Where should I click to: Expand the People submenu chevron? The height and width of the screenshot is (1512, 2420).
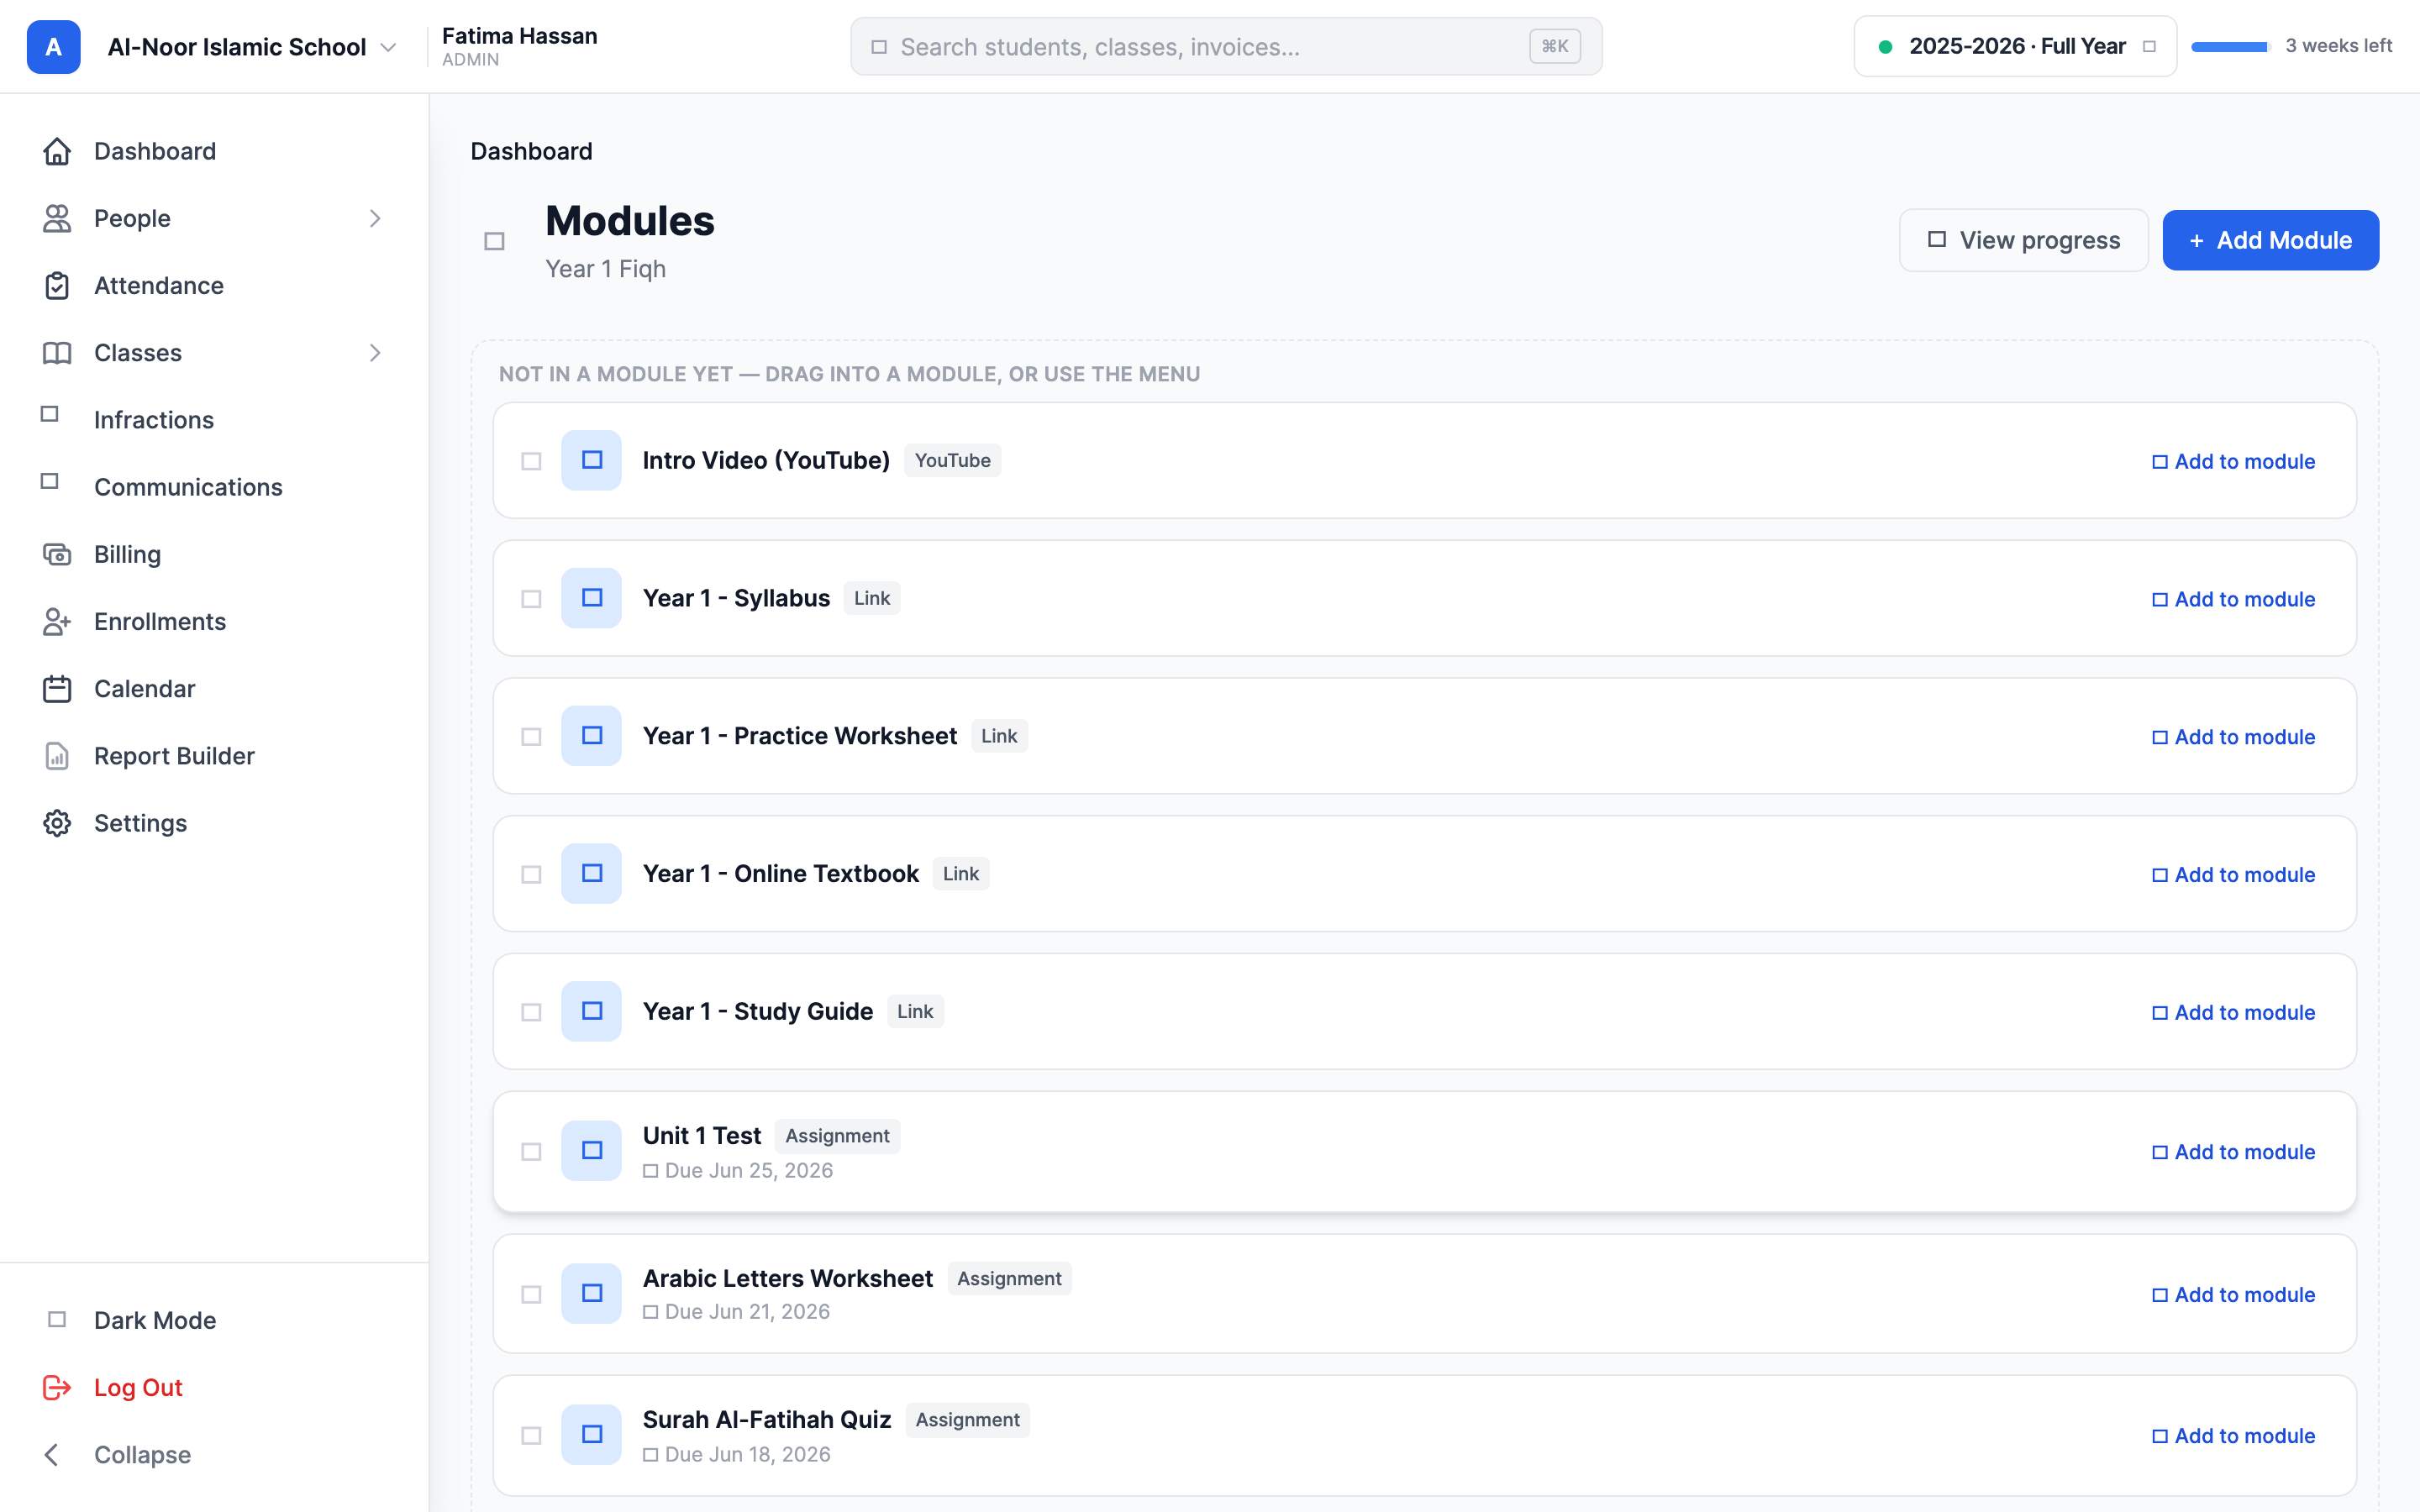375,218
